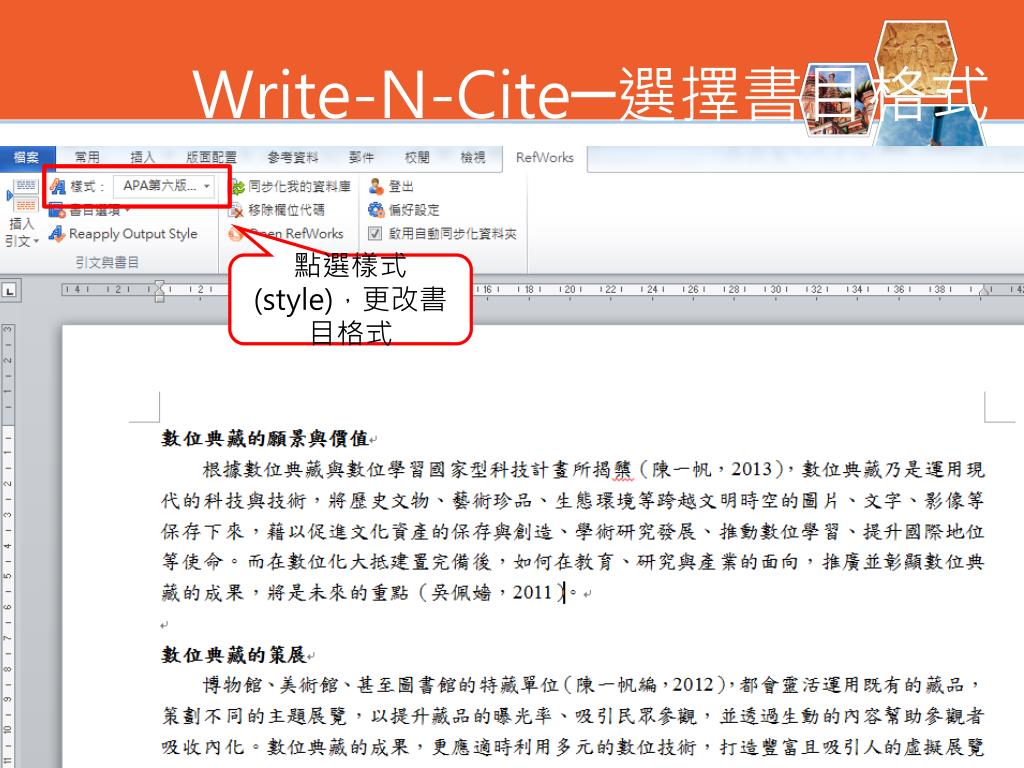
Task: Expand the 插入引文 dropdown arrow
Action: tap(36, 242)
